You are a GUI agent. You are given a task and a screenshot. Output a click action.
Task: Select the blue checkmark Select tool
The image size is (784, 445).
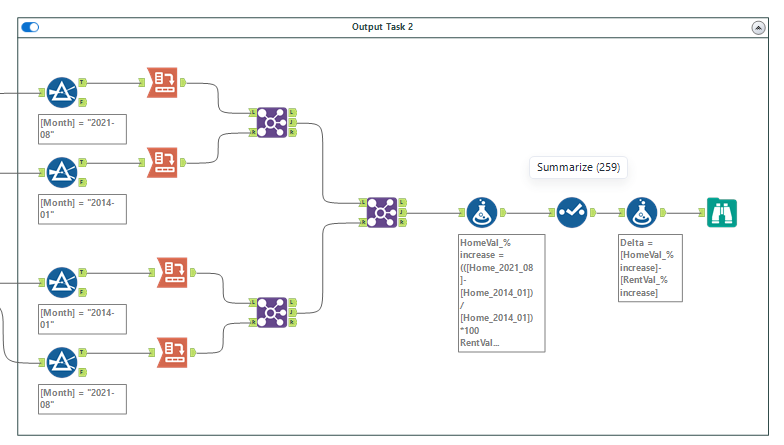pyautogui.click(x=572, y=212)
